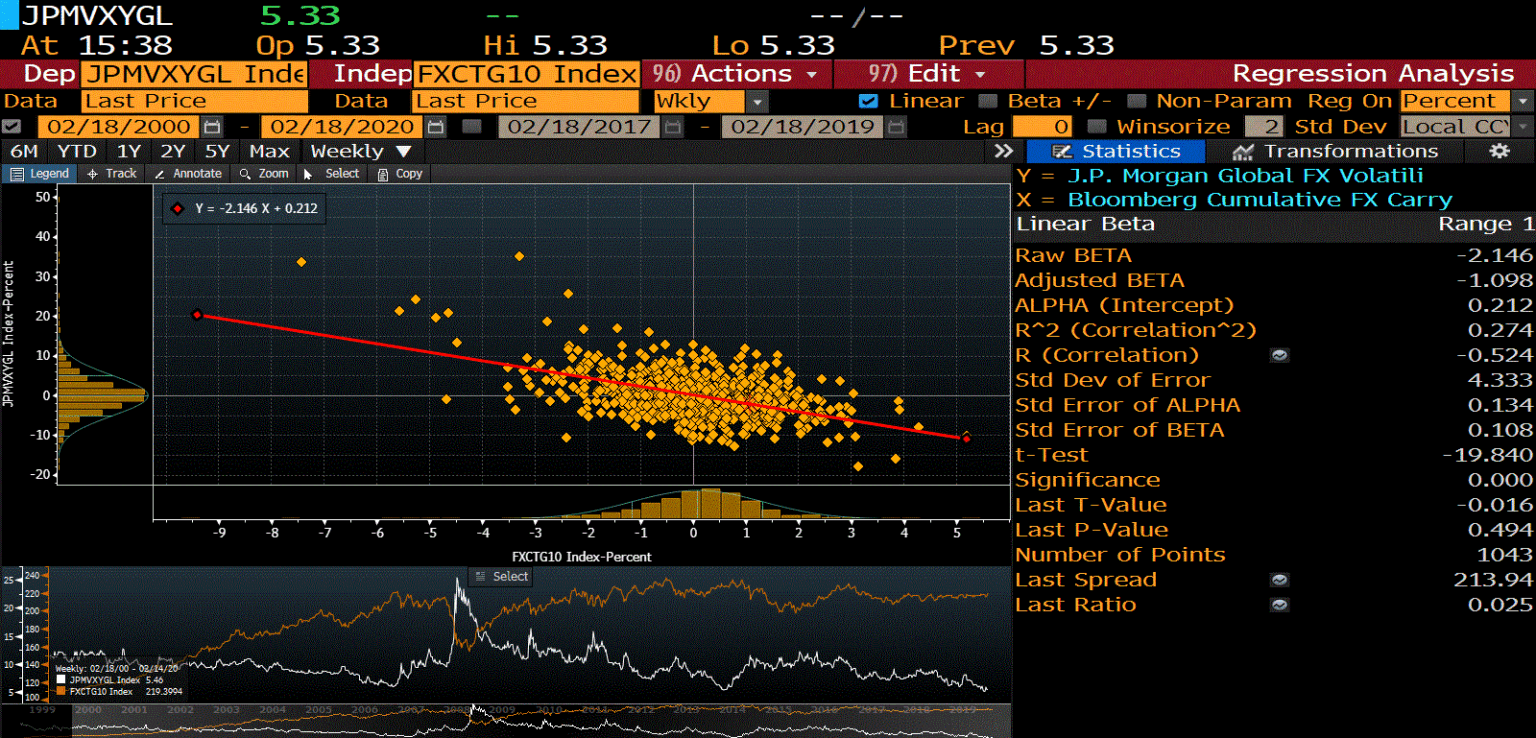Click the red regression line end point
Image resolution: width=1536 pixels, height=738 pixels.
pyautogui.click(x=966, y=438)
